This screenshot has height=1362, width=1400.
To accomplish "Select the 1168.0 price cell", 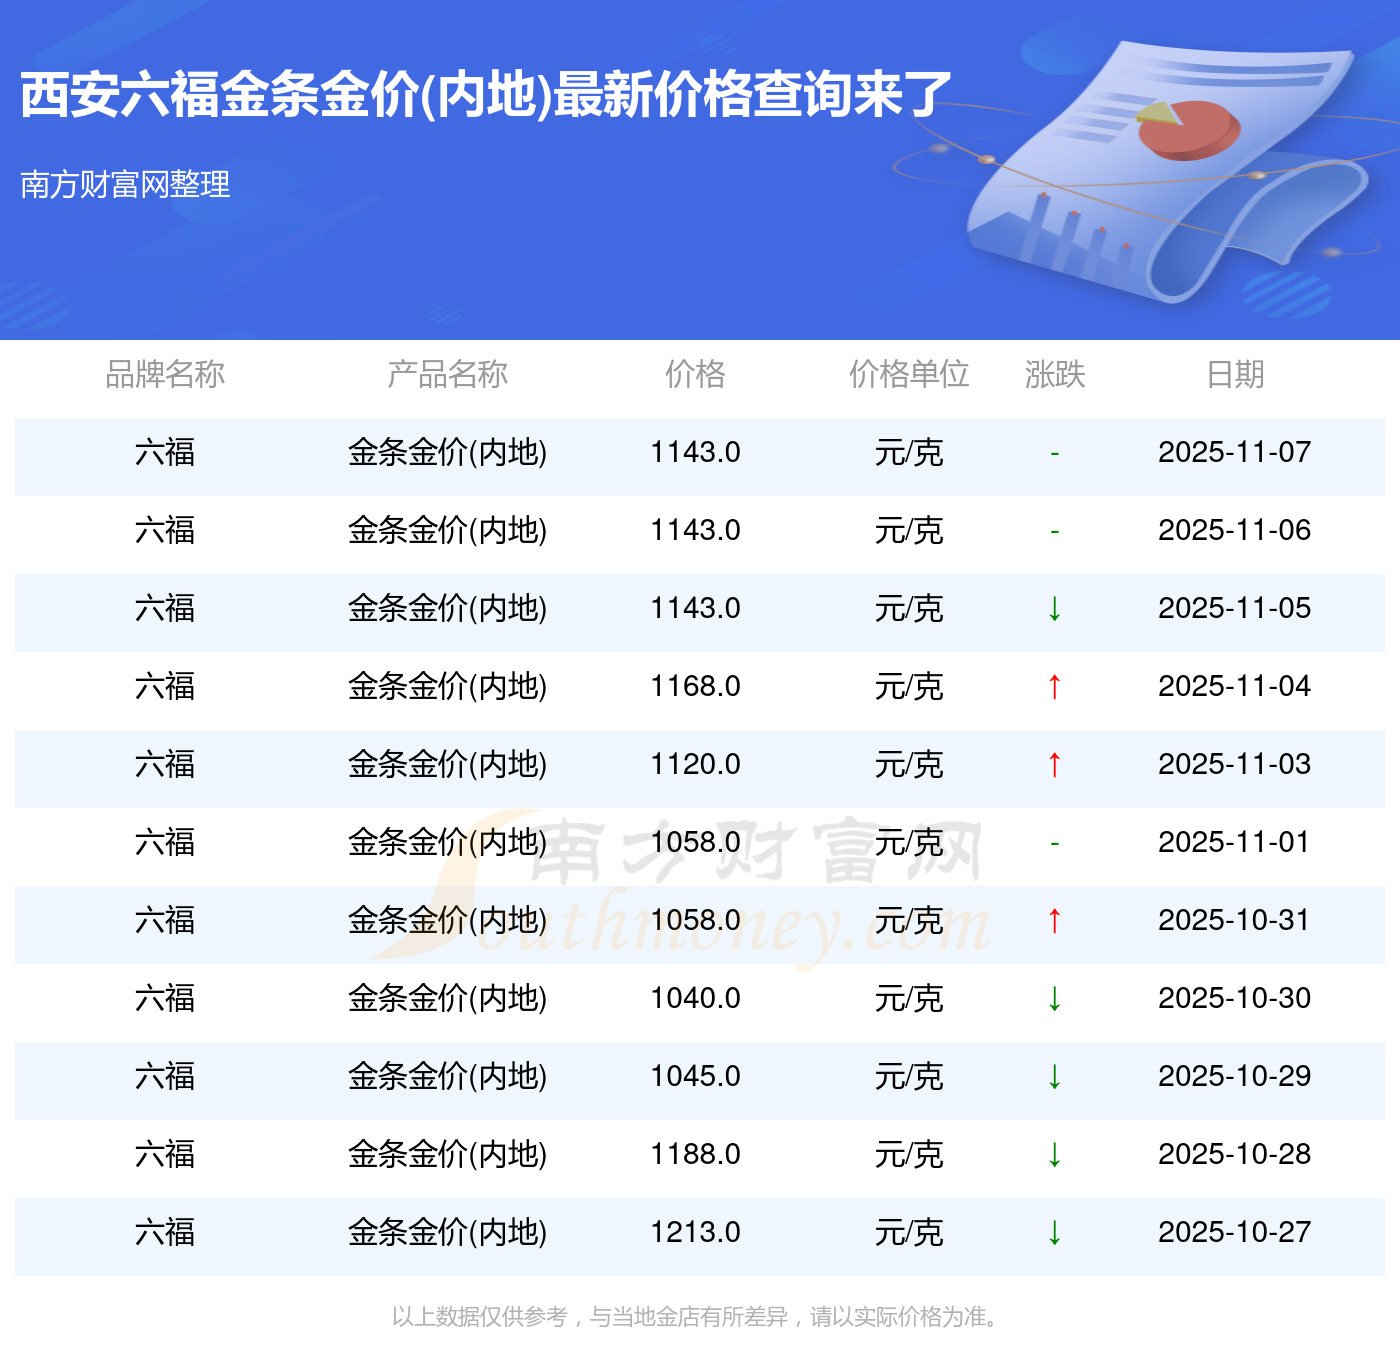I will (x=695, y=687).
